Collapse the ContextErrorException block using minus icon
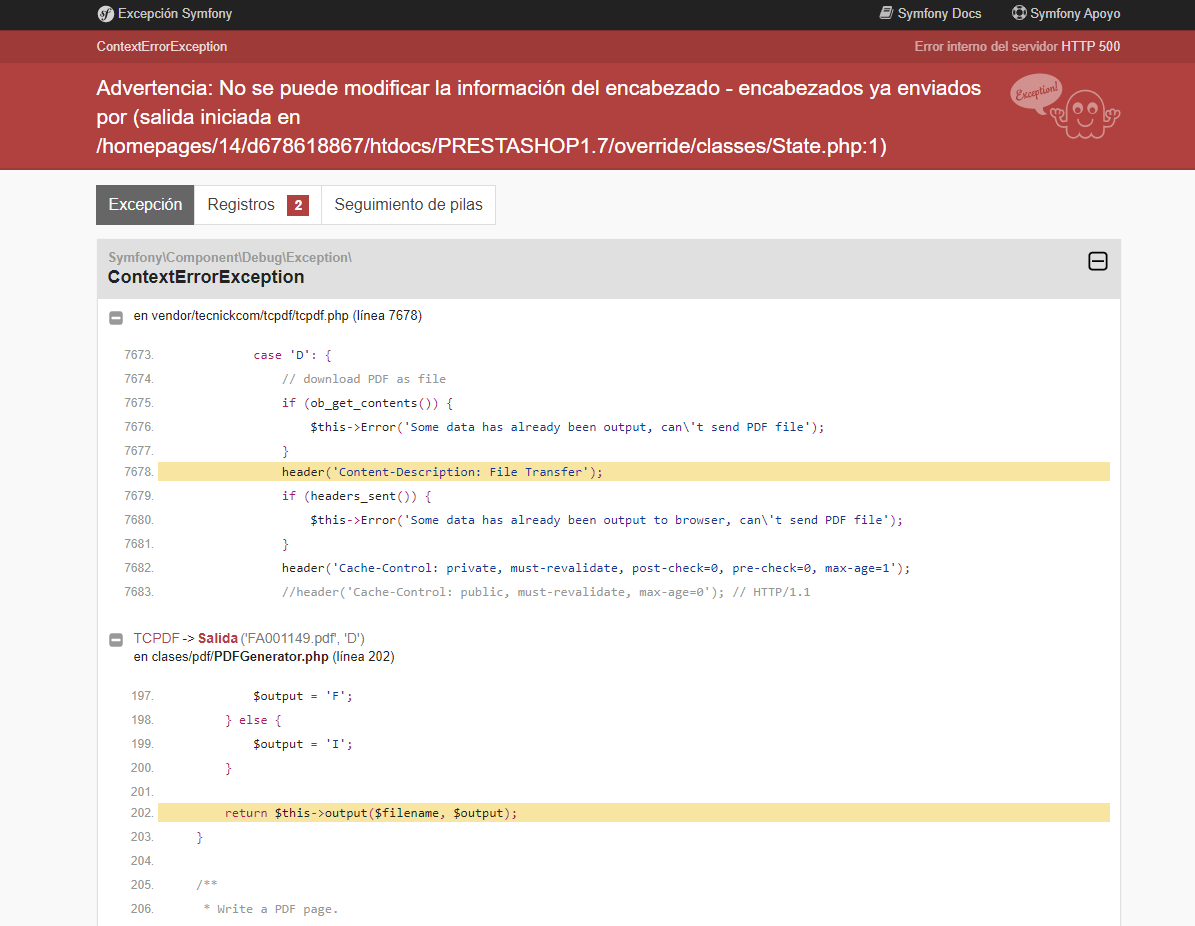Image resolution: width=1195 pixels, height=926 pixels. click(x=1097, y=262)
